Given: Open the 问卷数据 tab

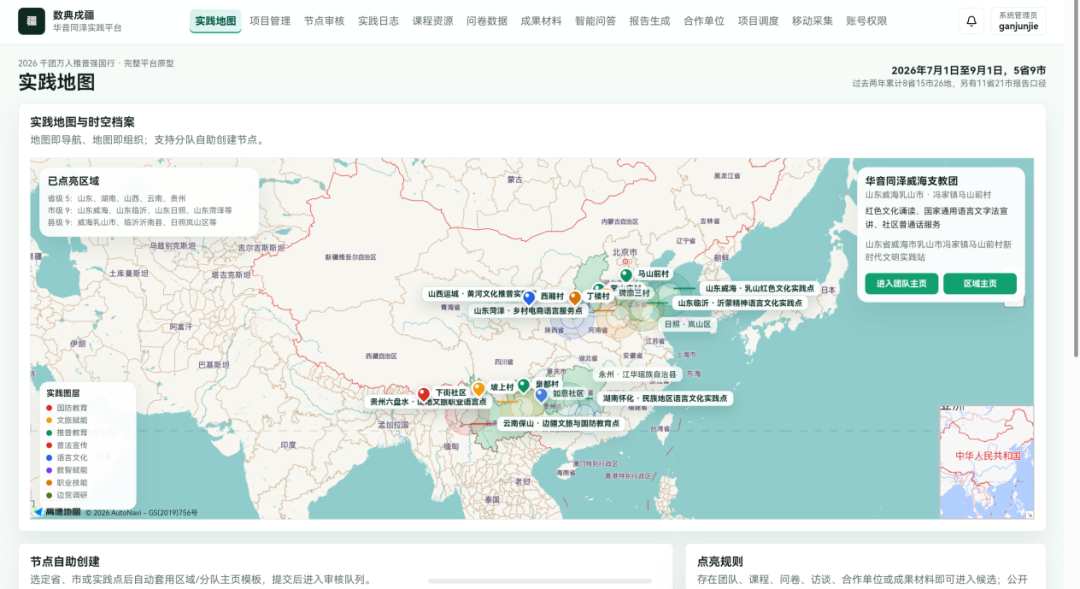Looking at the screenshot, I should pyautogui.click(x=487, y=21).
